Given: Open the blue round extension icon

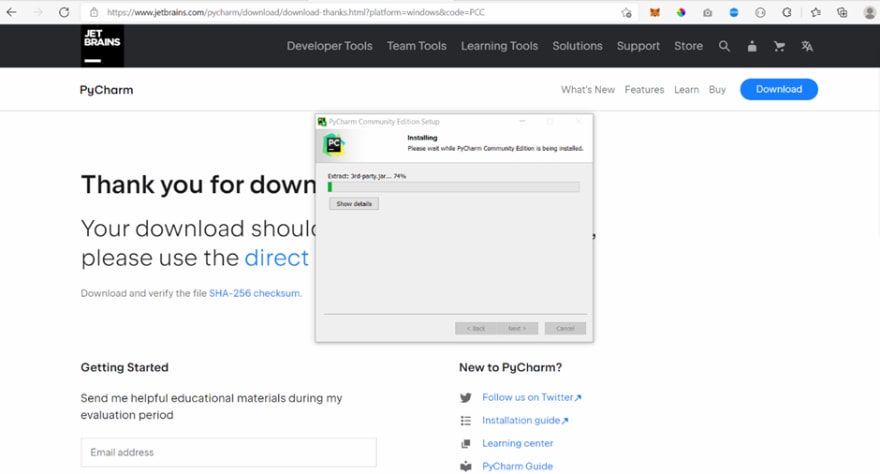Looking at the screenshot, I should point(734,12).
